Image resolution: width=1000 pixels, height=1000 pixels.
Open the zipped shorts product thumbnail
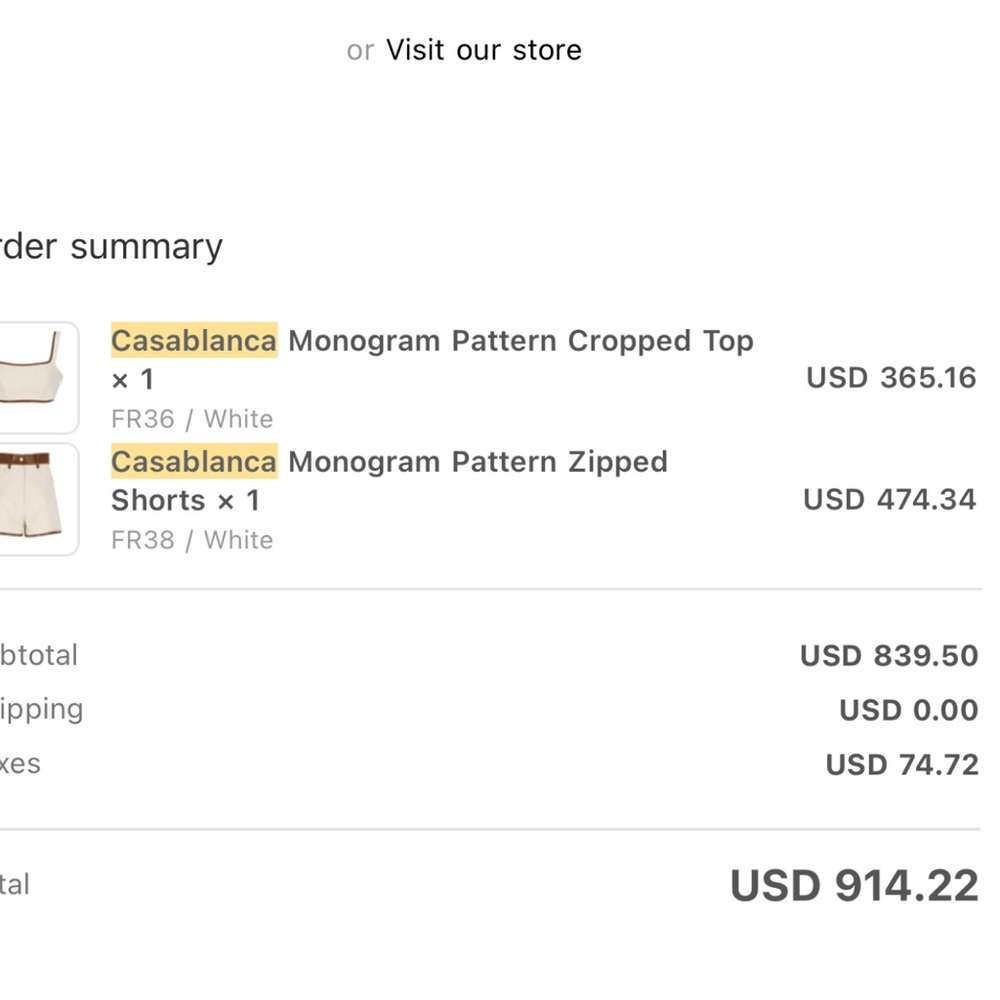[38, 499]
